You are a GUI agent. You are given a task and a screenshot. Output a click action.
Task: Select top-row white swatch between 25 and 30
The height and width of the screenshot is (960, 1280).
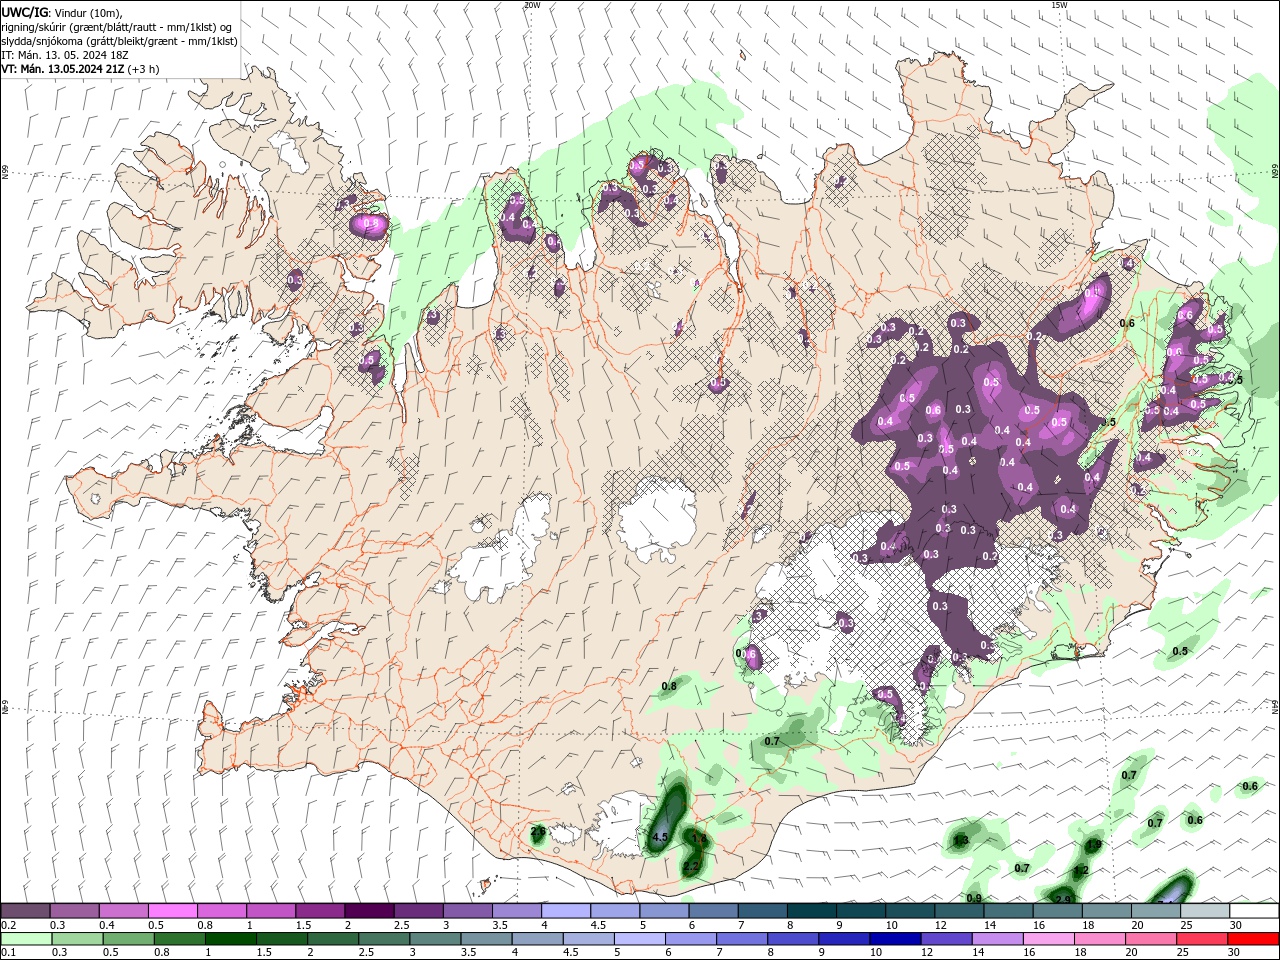(x=1204, y=910)
